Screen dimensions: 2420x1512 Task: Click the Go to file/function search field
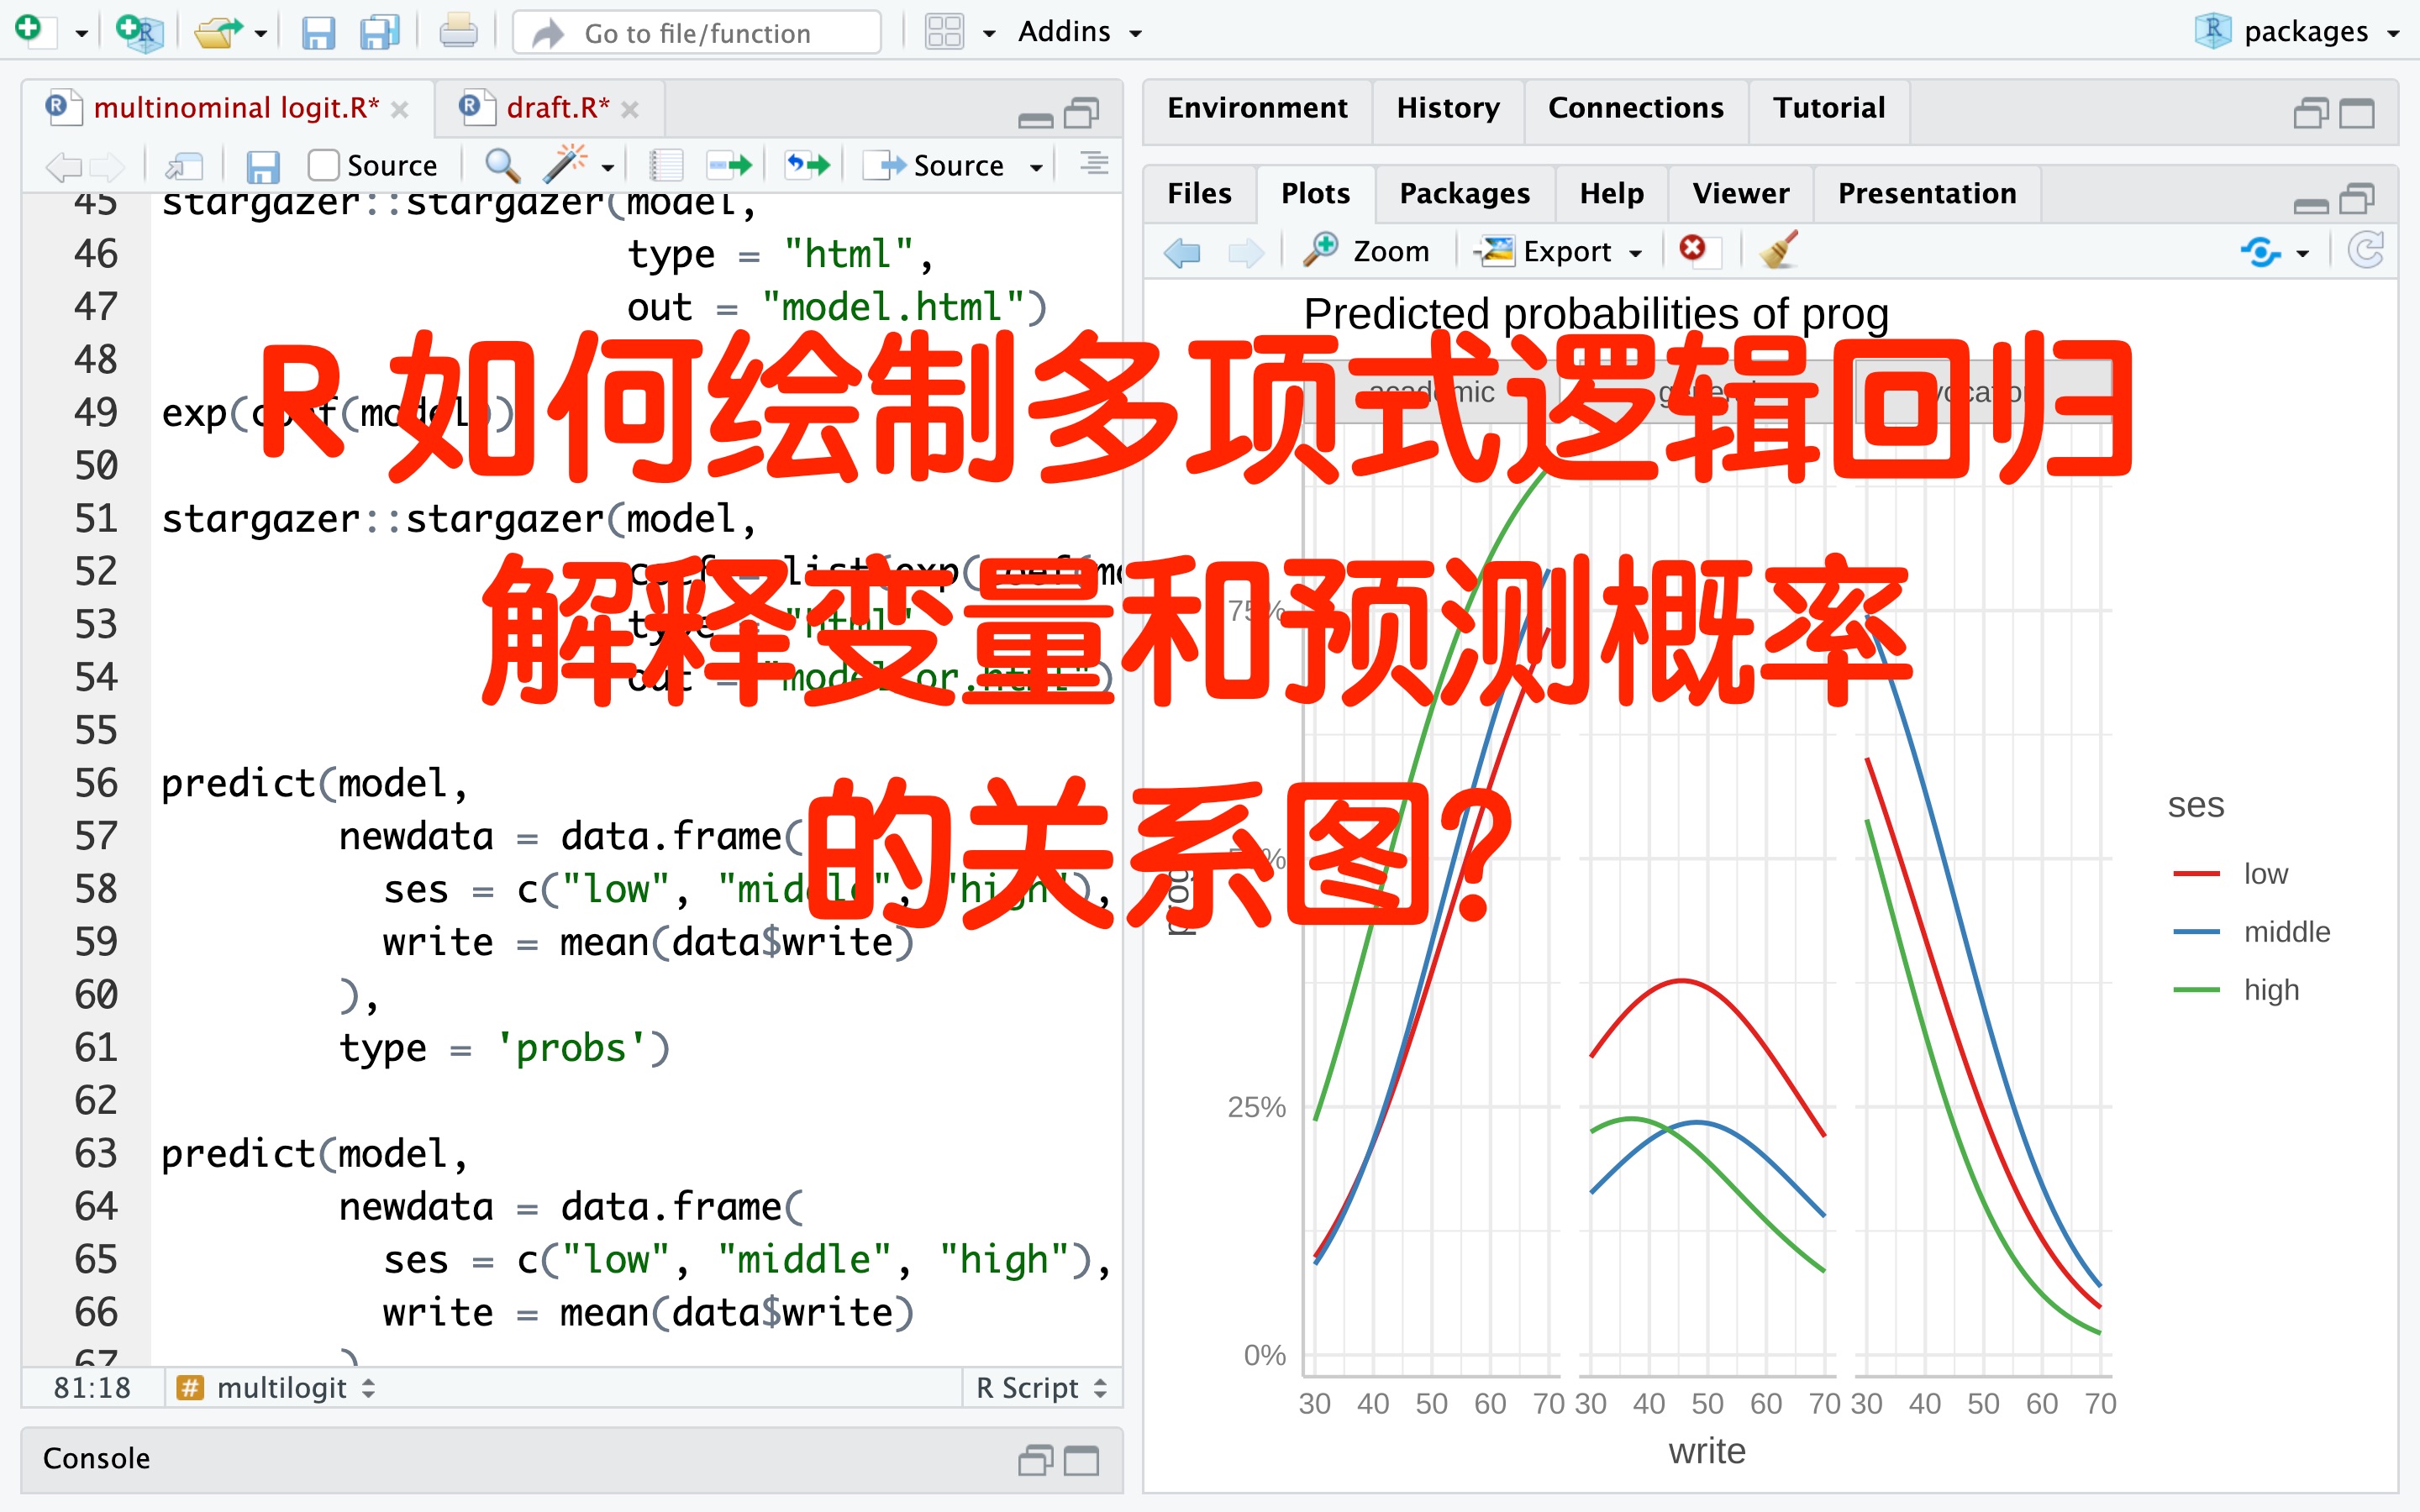[x=697, y=33]
